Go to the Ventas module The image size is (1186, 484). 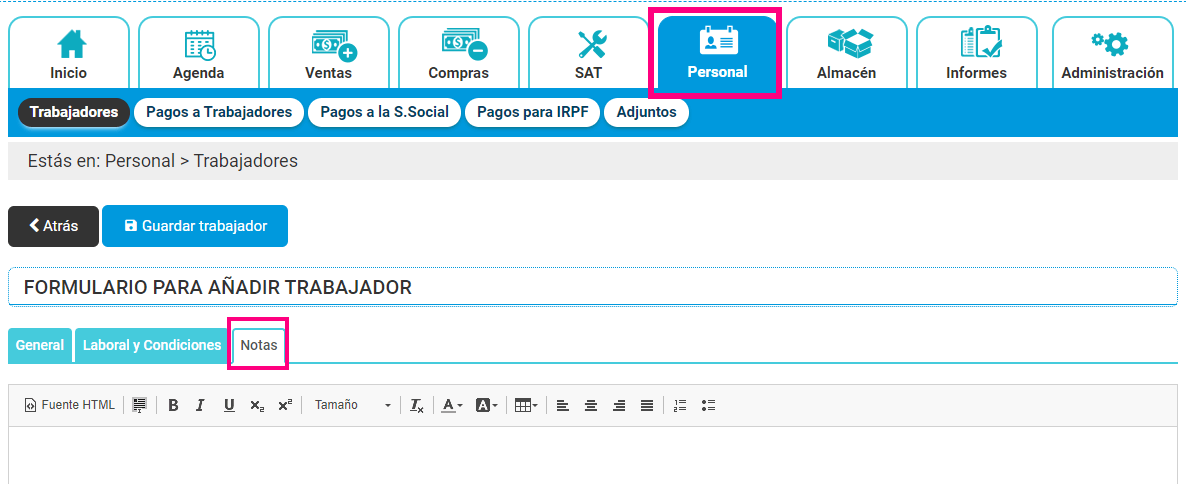click(x=329, y=53)
